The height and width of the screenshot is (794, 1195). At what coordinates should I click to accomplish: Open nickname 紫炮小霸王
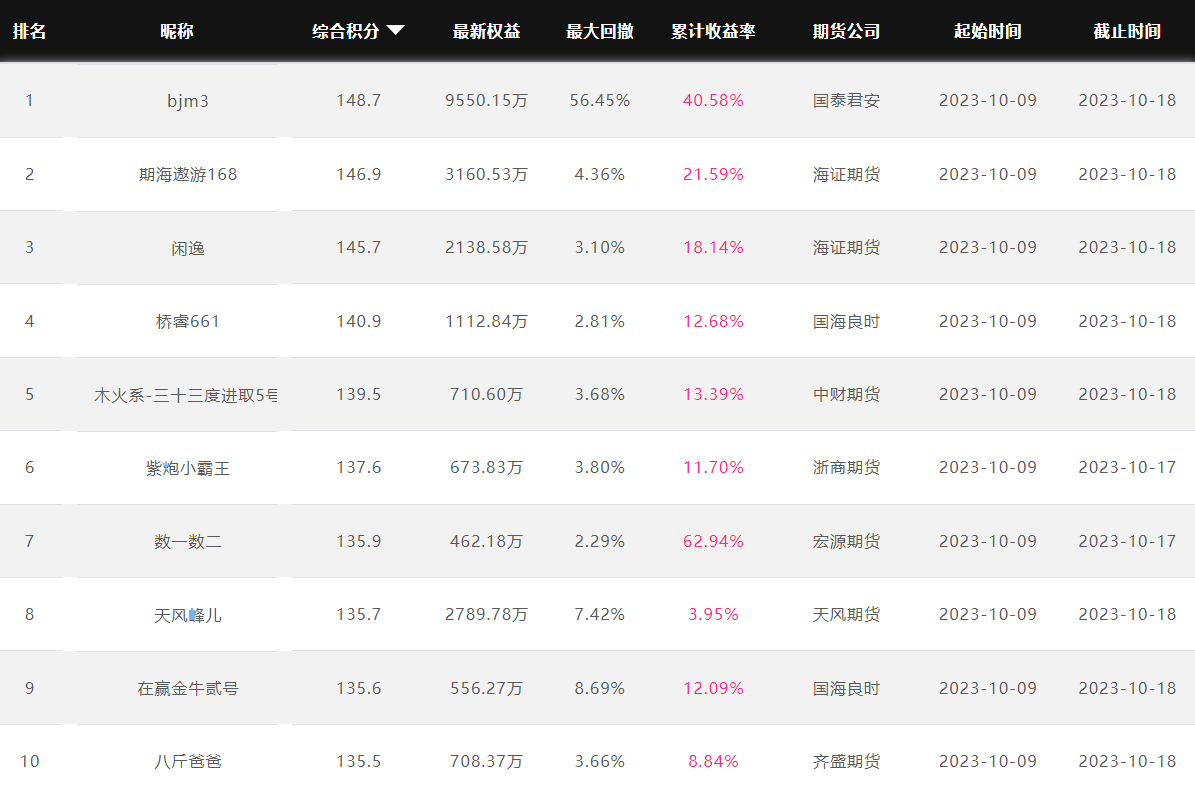187,468
